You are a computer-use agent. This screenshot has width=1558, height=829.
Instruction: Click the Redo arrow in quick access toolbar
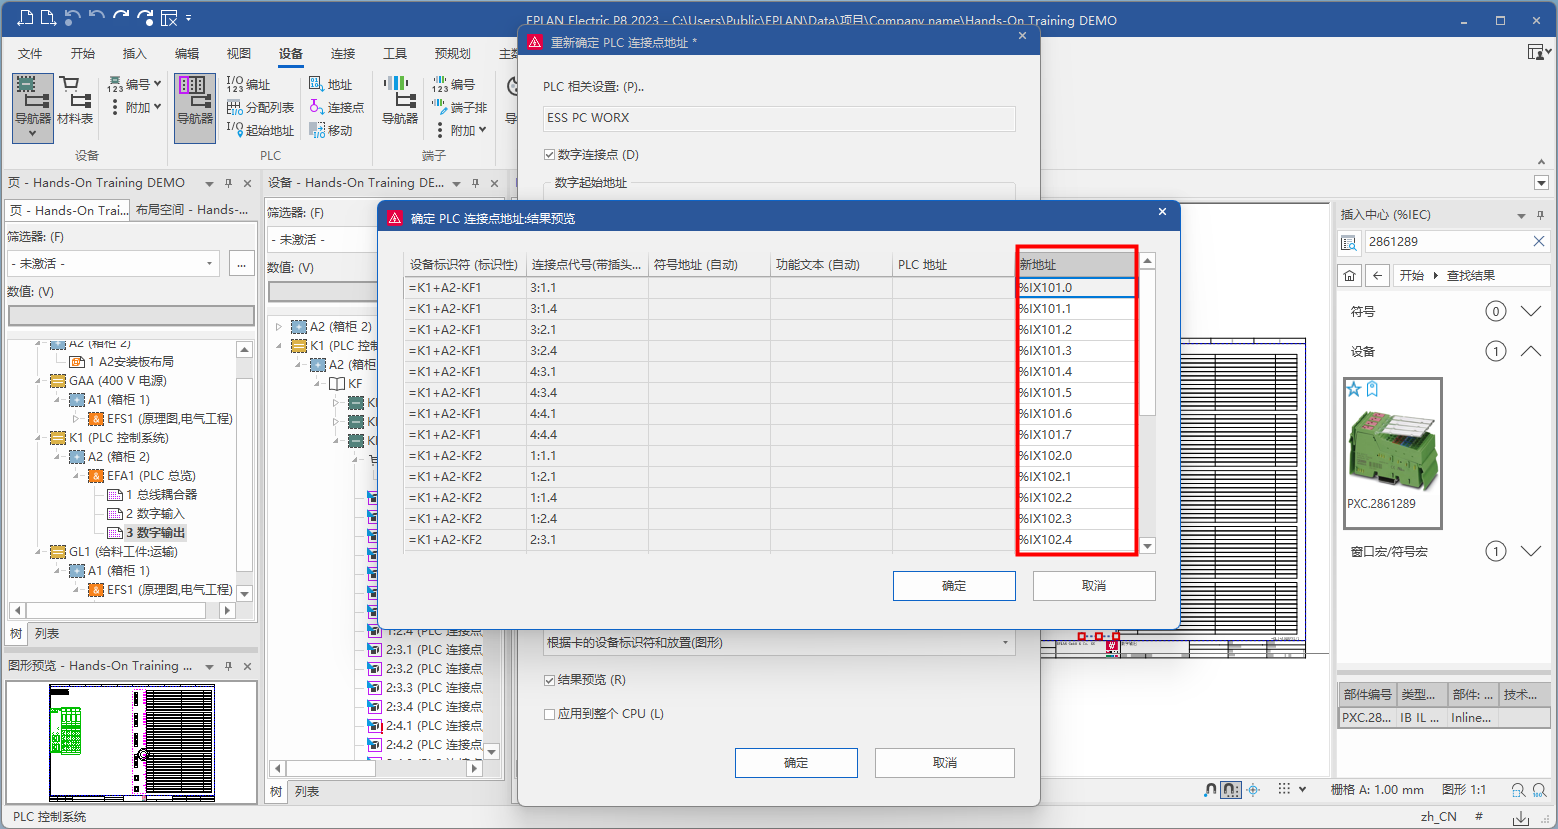[x=121, y=18]
